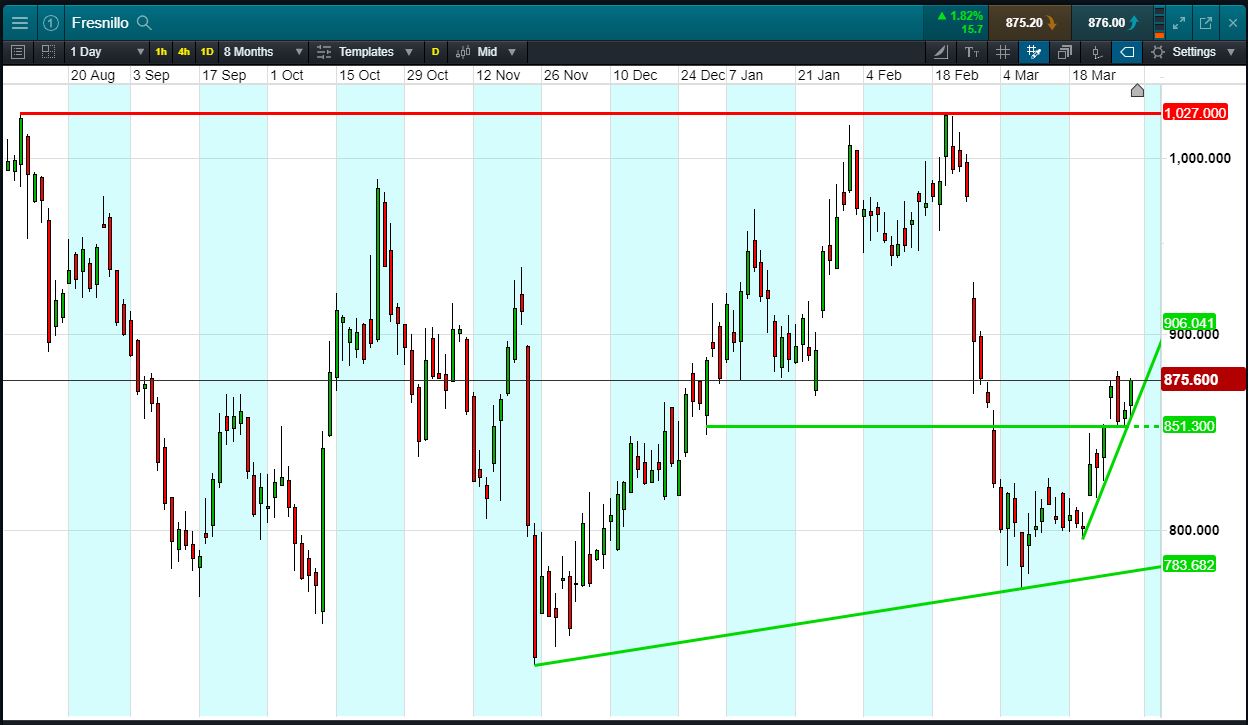1248x725 pixels.
Task: Click the 21 Jan date label
Action: (x=819, y=75)
